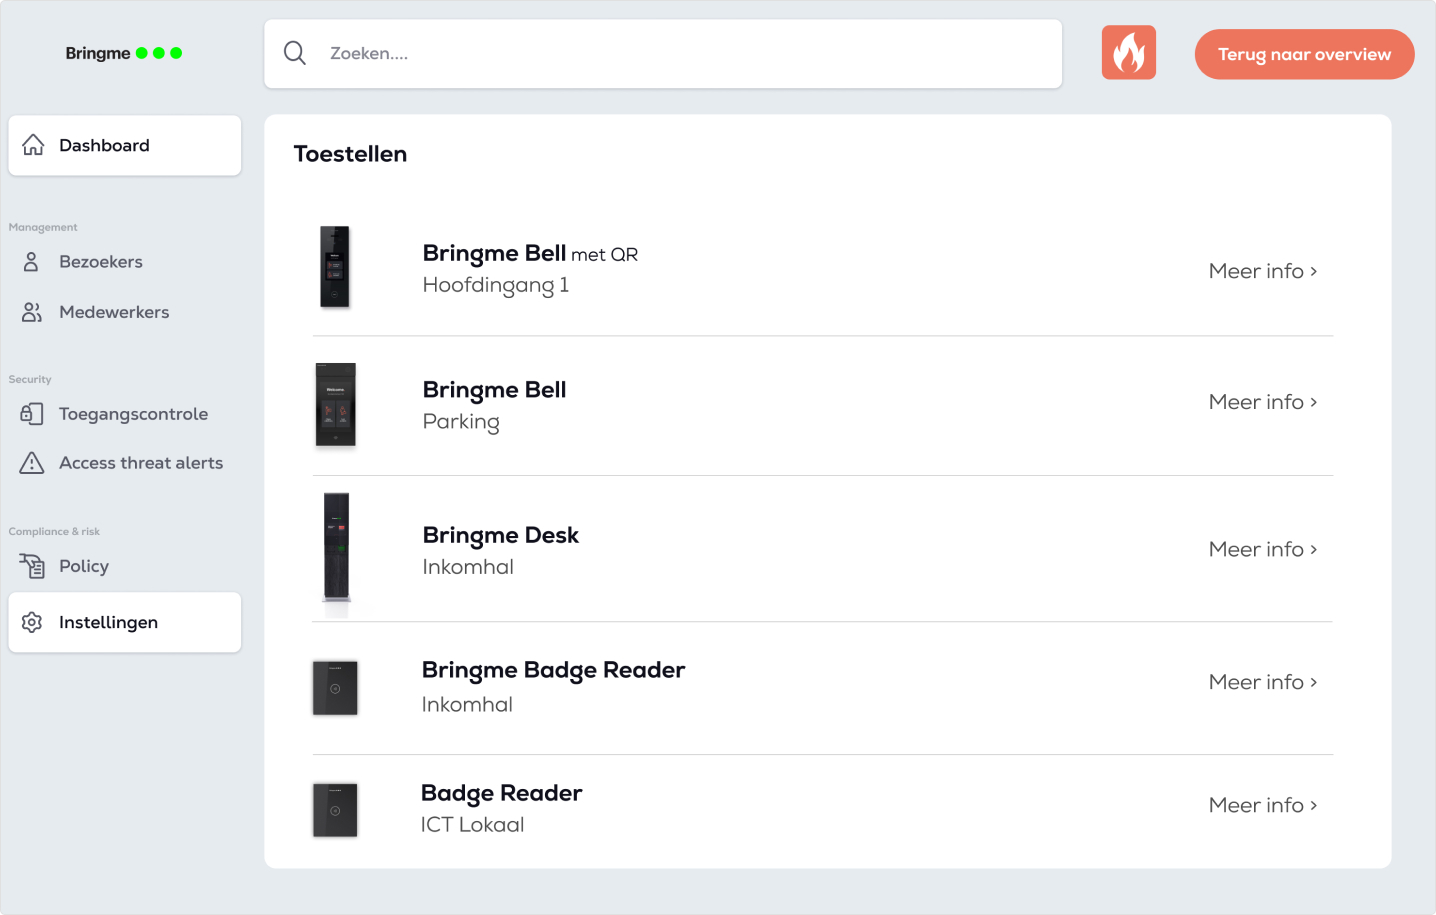1436x915 pixels.
Task: Open Medewerkers in the sidebar
Action: coord(114,312)
